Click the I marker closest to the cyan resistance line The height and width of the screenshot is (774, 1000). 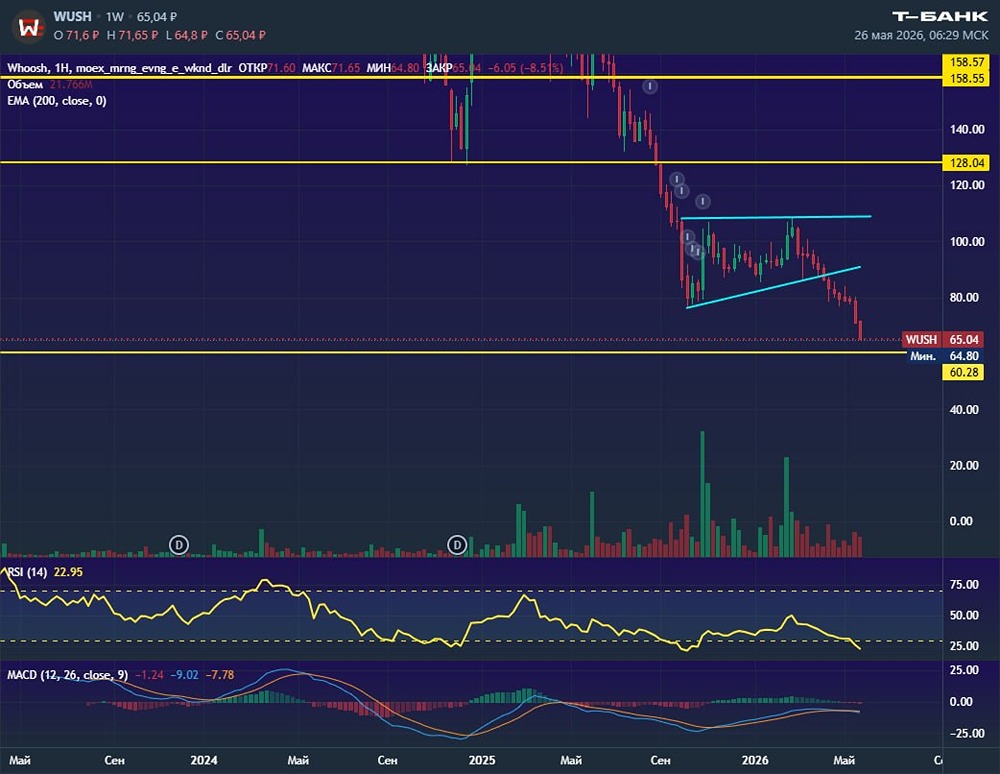click(702, 201)
